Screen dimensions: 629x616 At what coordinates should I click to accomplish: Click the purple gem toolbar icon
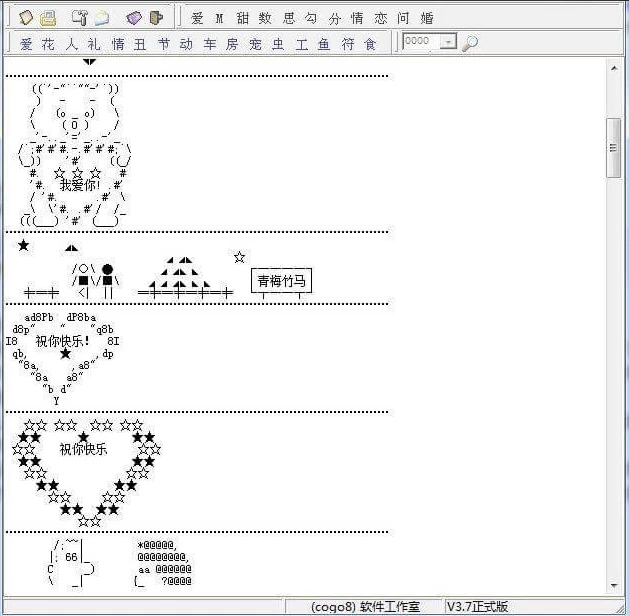coord(134,17)
